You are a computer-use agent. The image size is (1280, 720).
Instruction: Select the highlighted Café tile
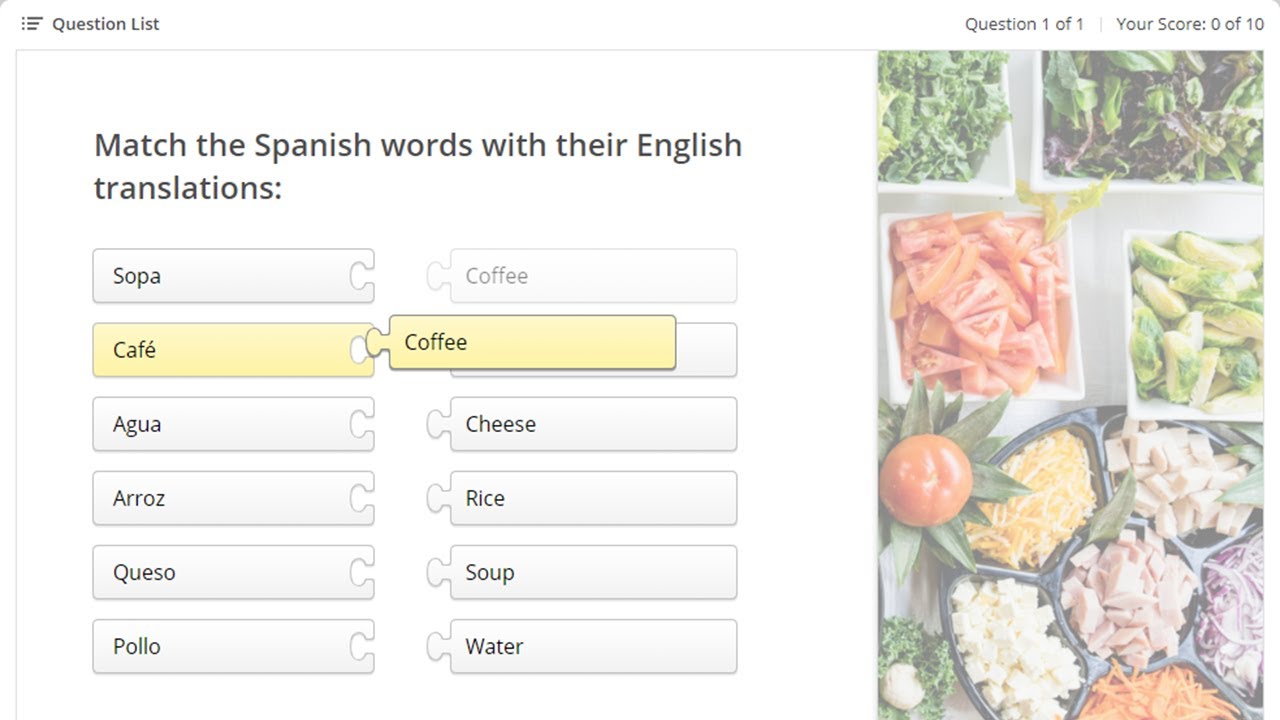pos(220,350)
